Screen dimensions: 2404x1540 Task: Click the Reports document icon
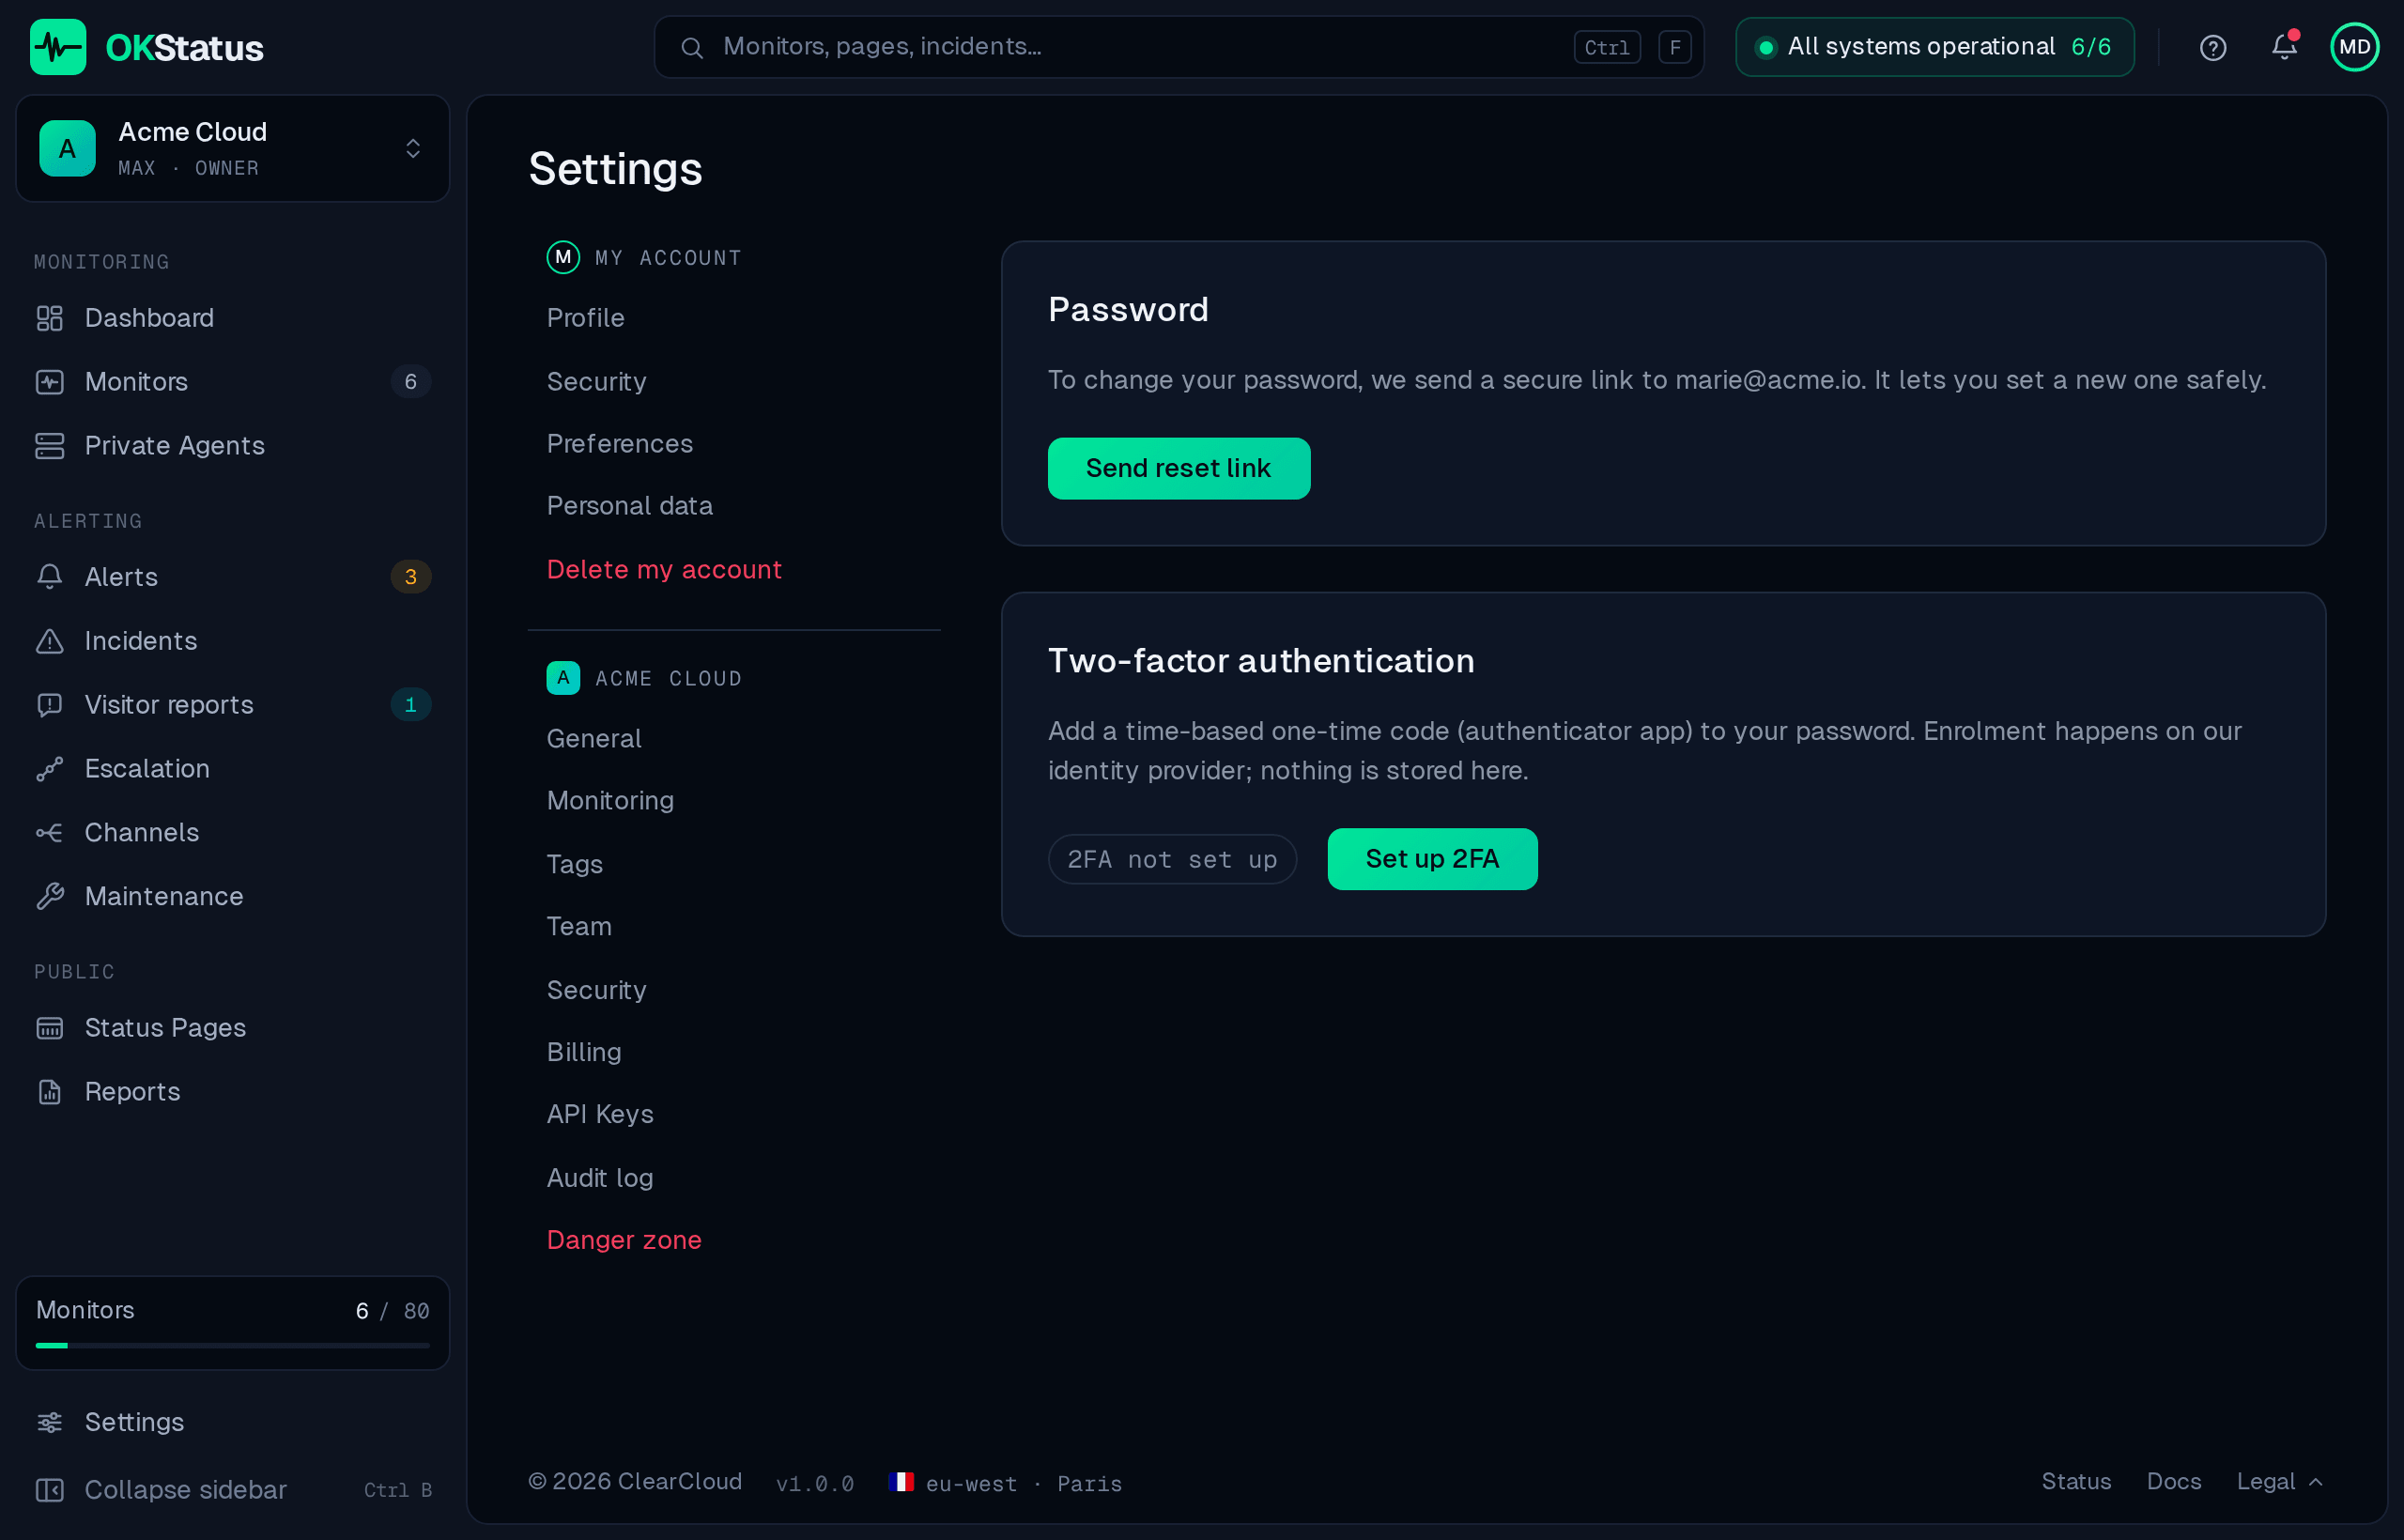(50, 1092)
